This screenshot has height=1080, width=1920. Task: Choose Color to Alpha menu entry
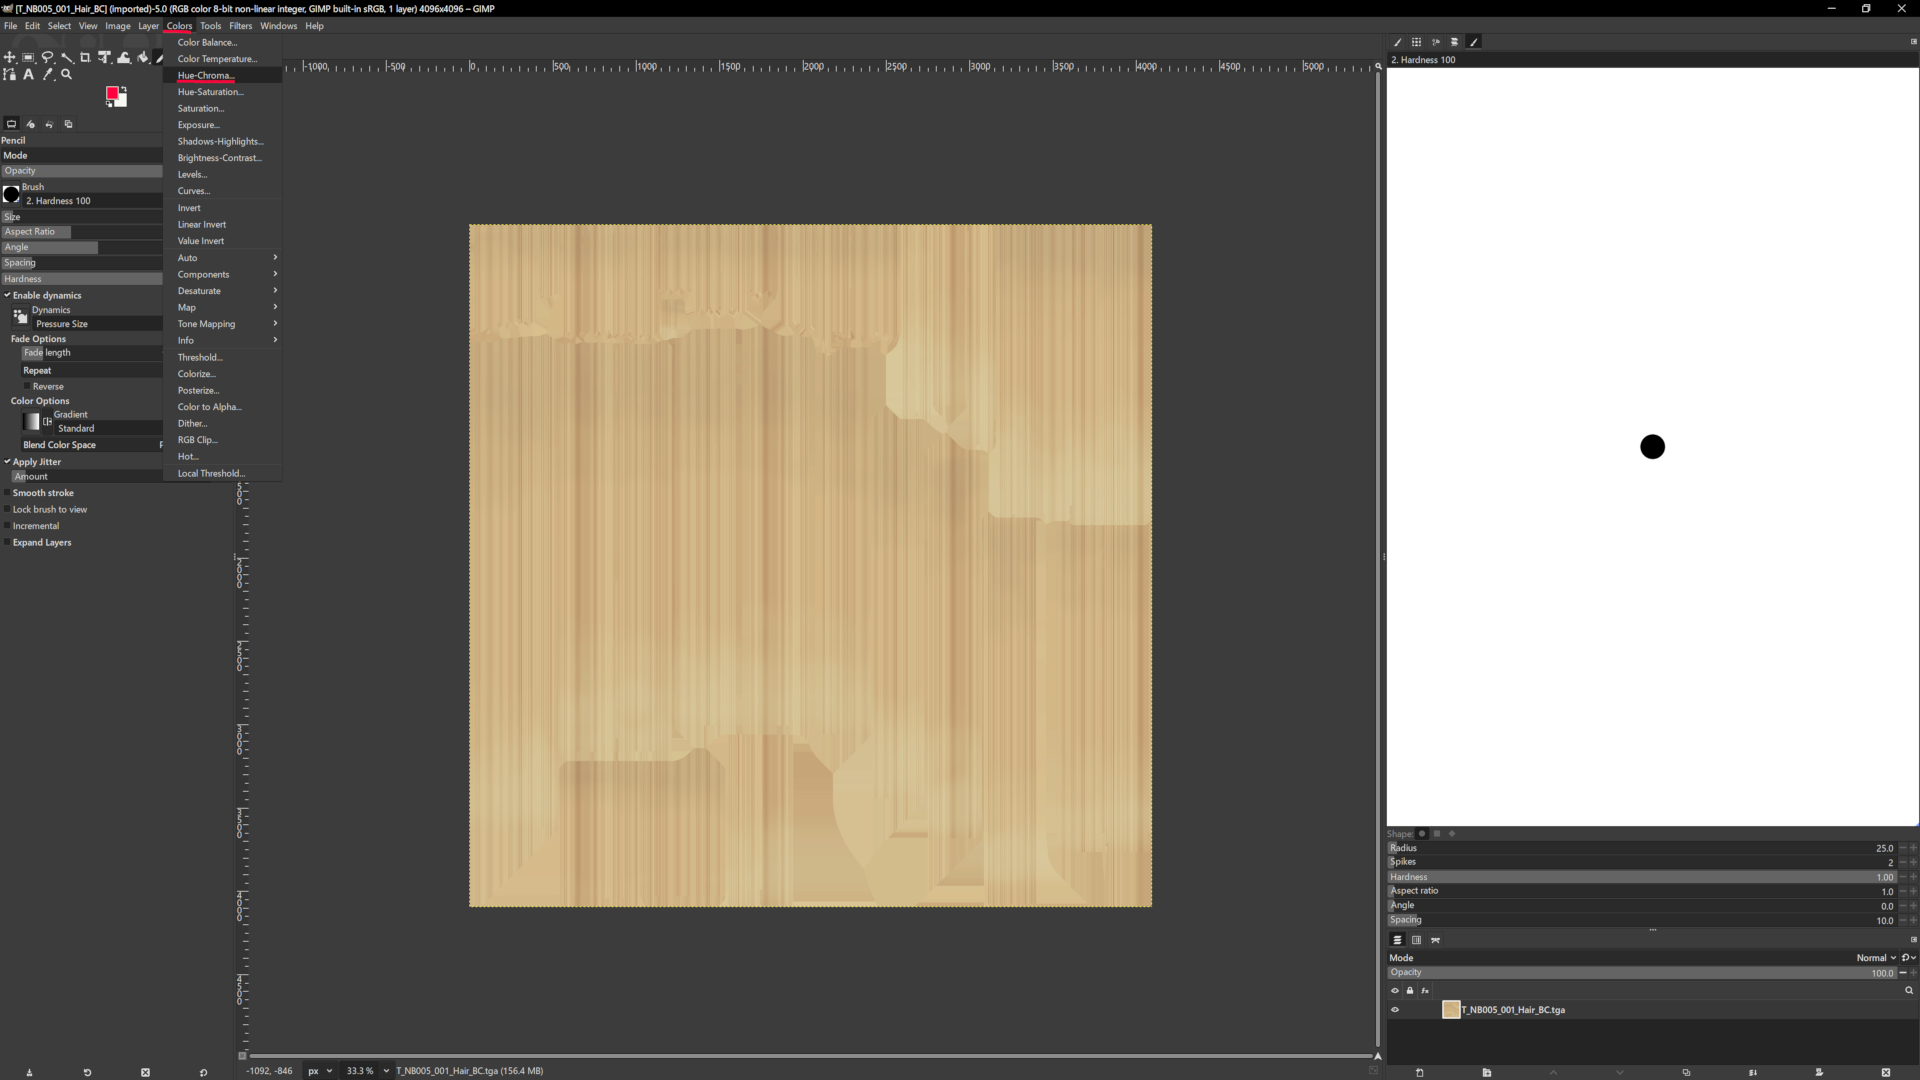pyautogui.click(x=222, y=407)
